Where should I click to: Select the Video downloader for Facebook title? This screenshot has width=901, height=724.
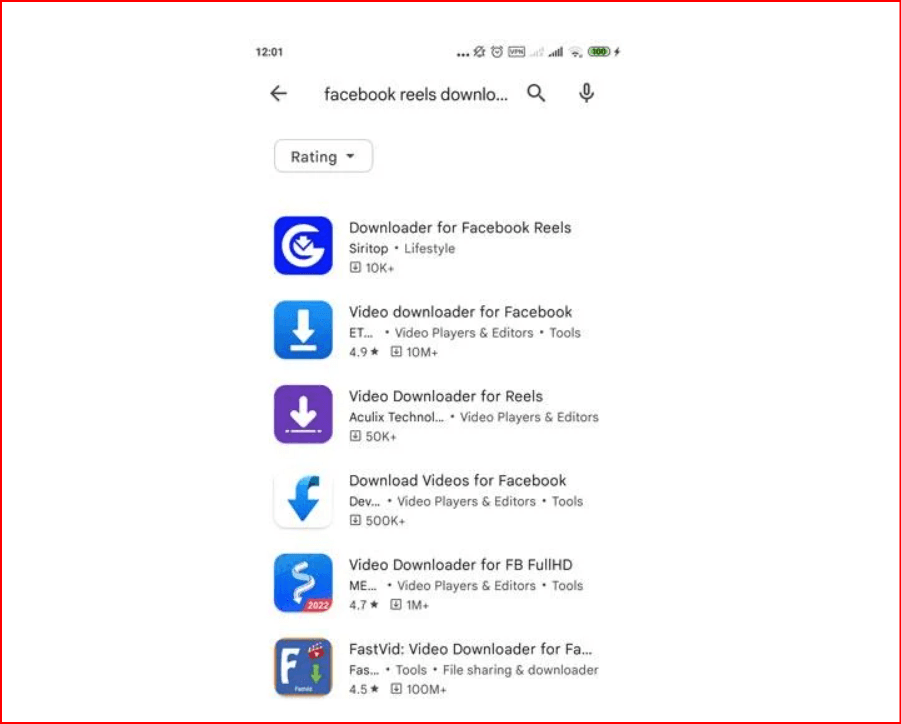click(460, 312)
